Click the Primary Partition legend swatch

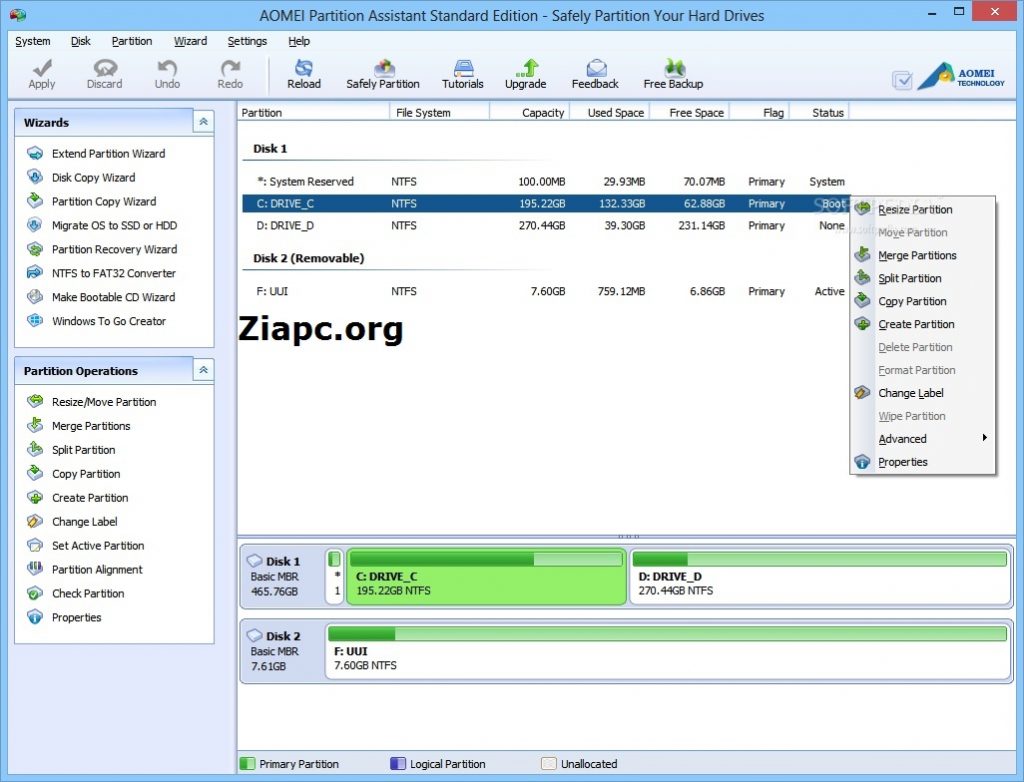click(246, 763)
